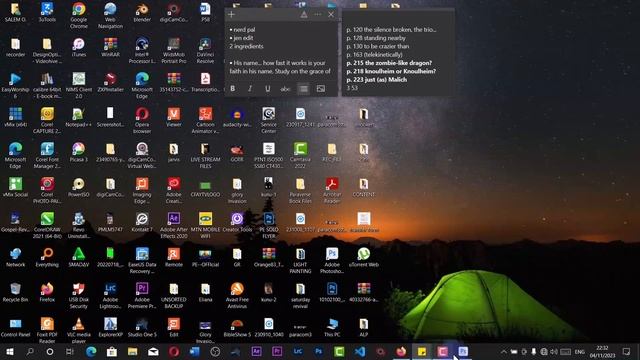Add an image to the sticky note
640x360 pixels.
coord(321,89)
